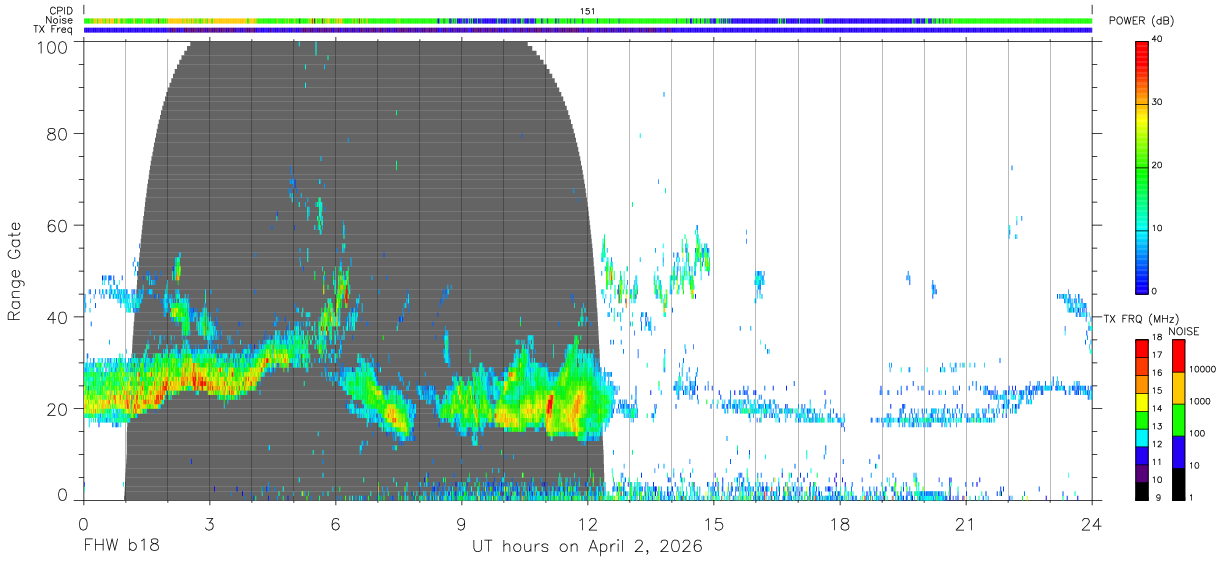Click the 40 tick on Range Gate axis
1228x567 pixels.
pos(58,317)
